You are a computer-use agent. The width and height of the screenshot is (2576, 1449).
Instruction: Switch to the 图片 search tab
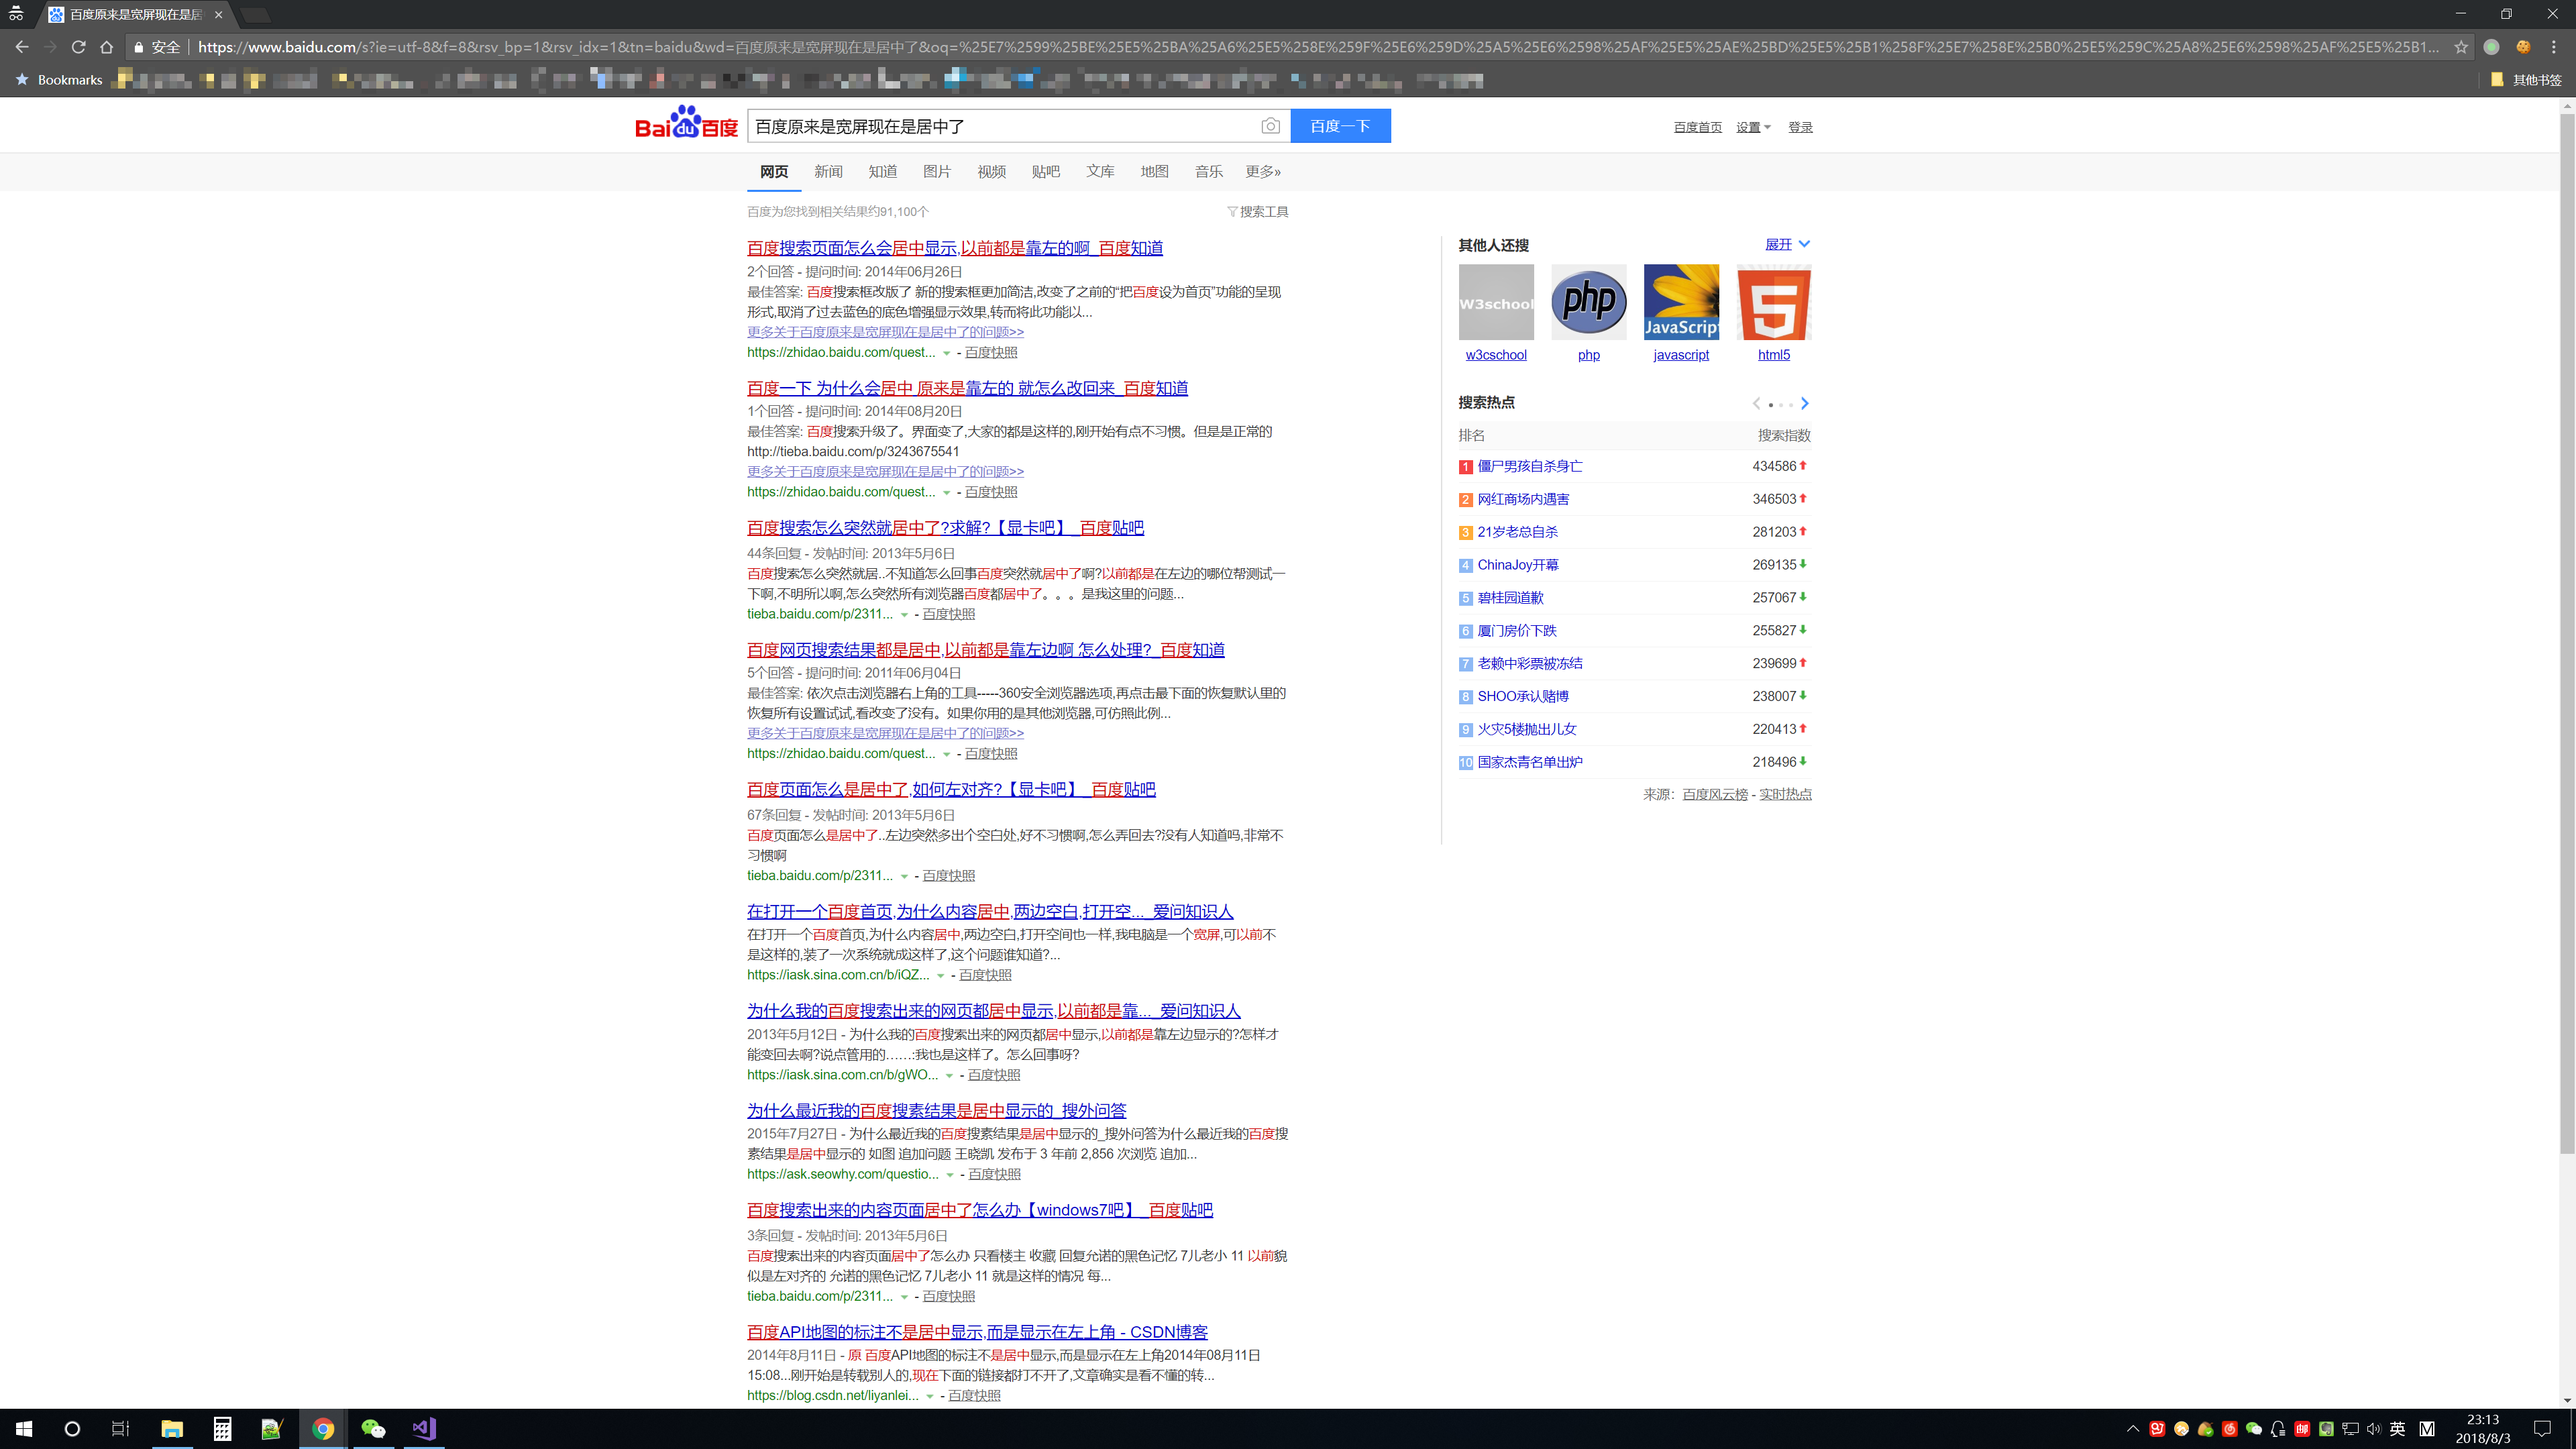click(x=936, y=172)
